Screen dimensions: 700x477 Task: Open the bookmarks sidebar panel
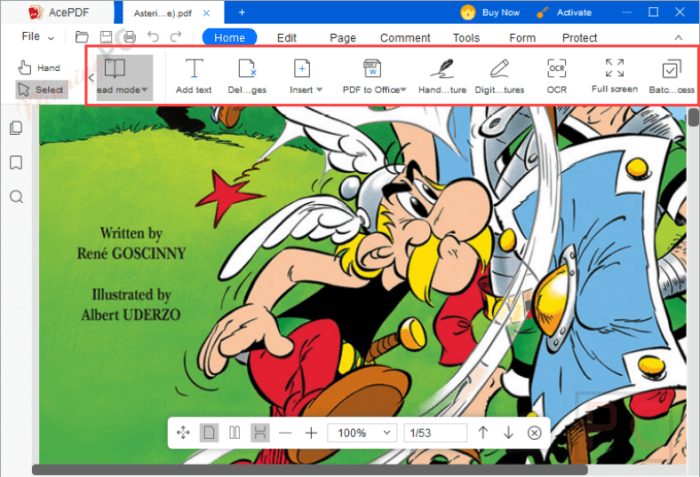pyautogui.click(x=16, y=163)
